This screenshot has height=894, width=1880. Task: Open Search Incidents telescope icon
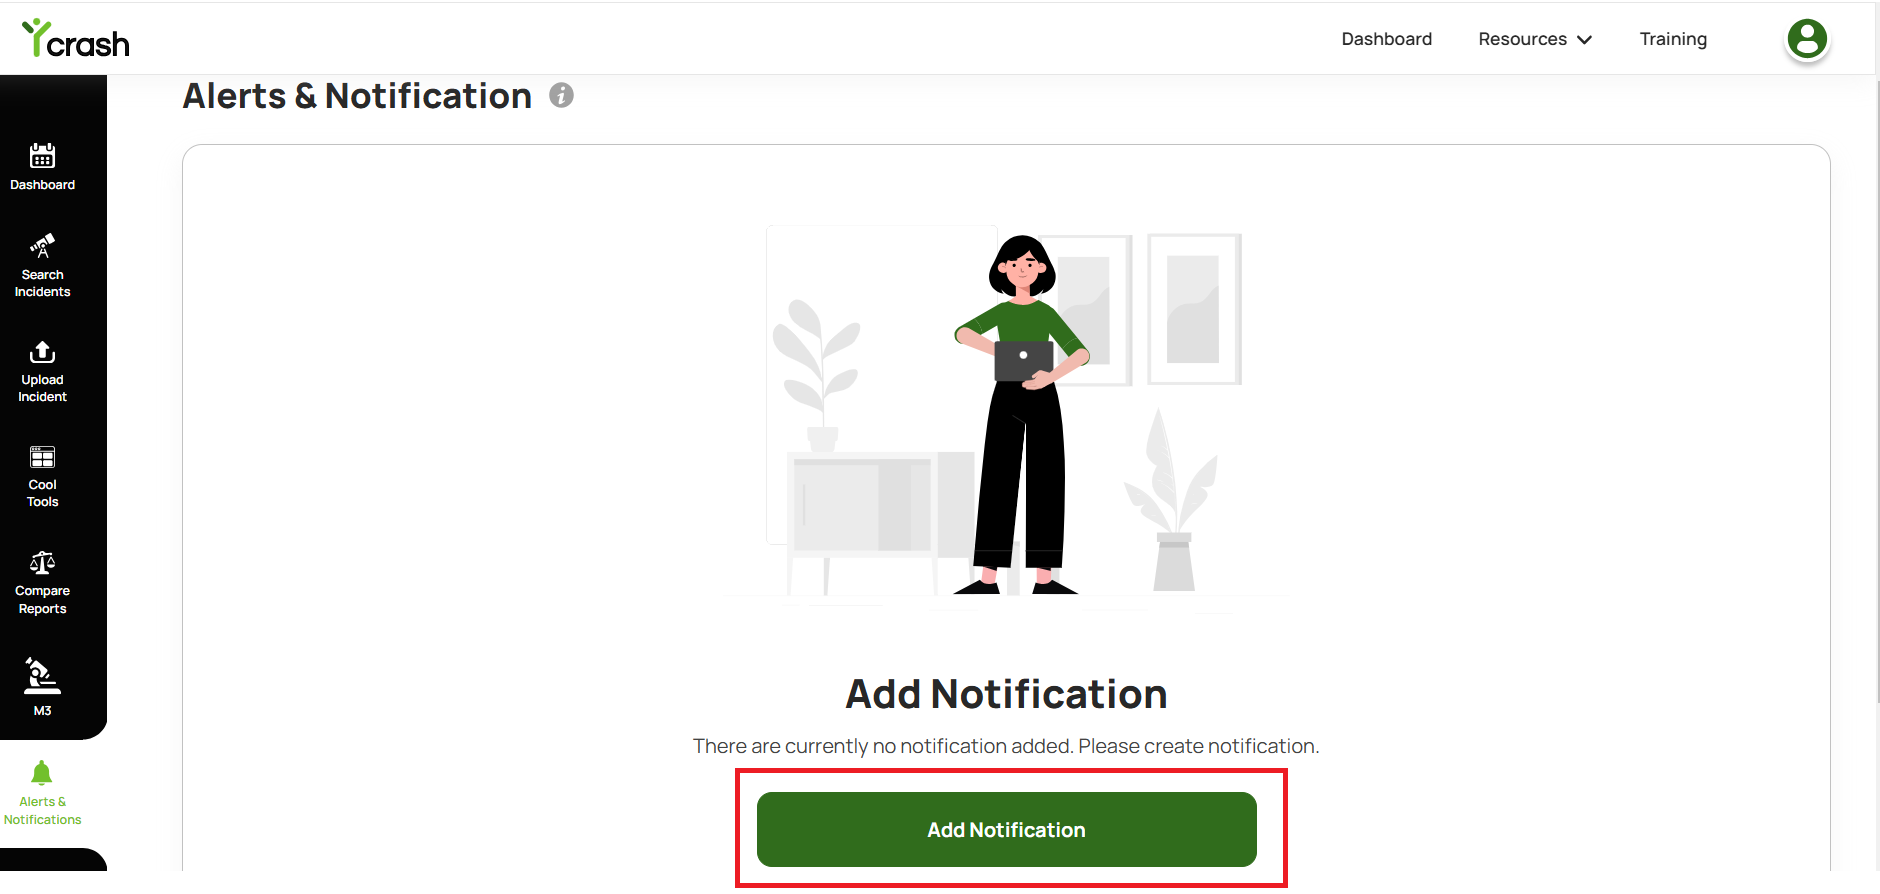click(x=42, y=245)
